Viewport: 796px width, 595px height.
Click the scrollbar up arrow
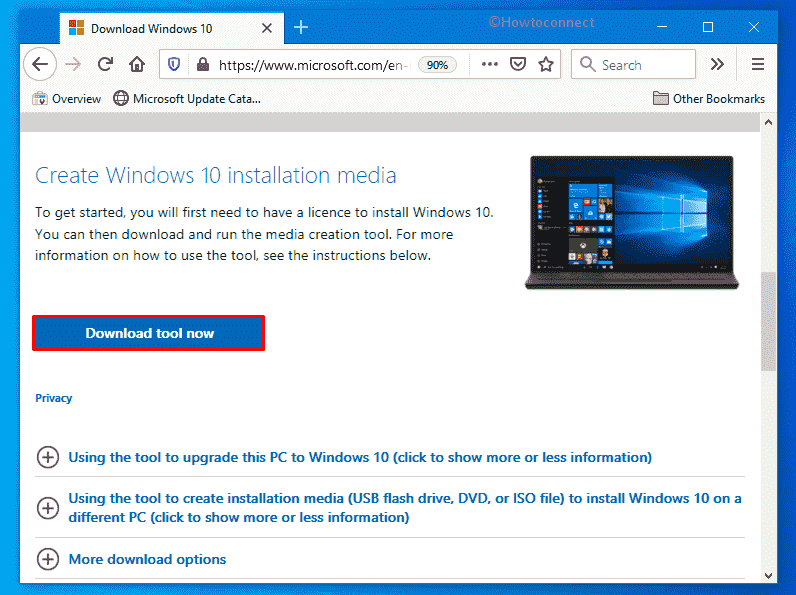pos(768,122)
